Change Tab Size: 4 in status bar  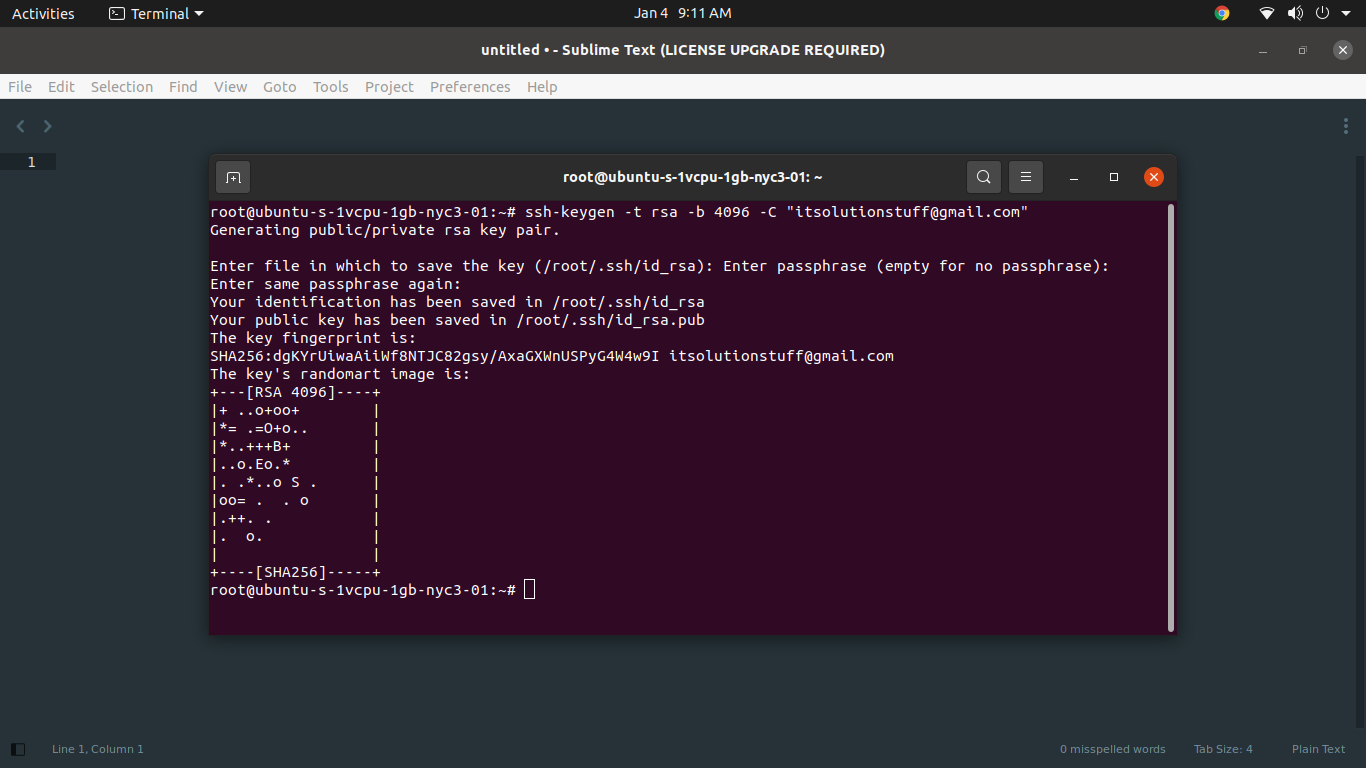tap(1222, 748)
